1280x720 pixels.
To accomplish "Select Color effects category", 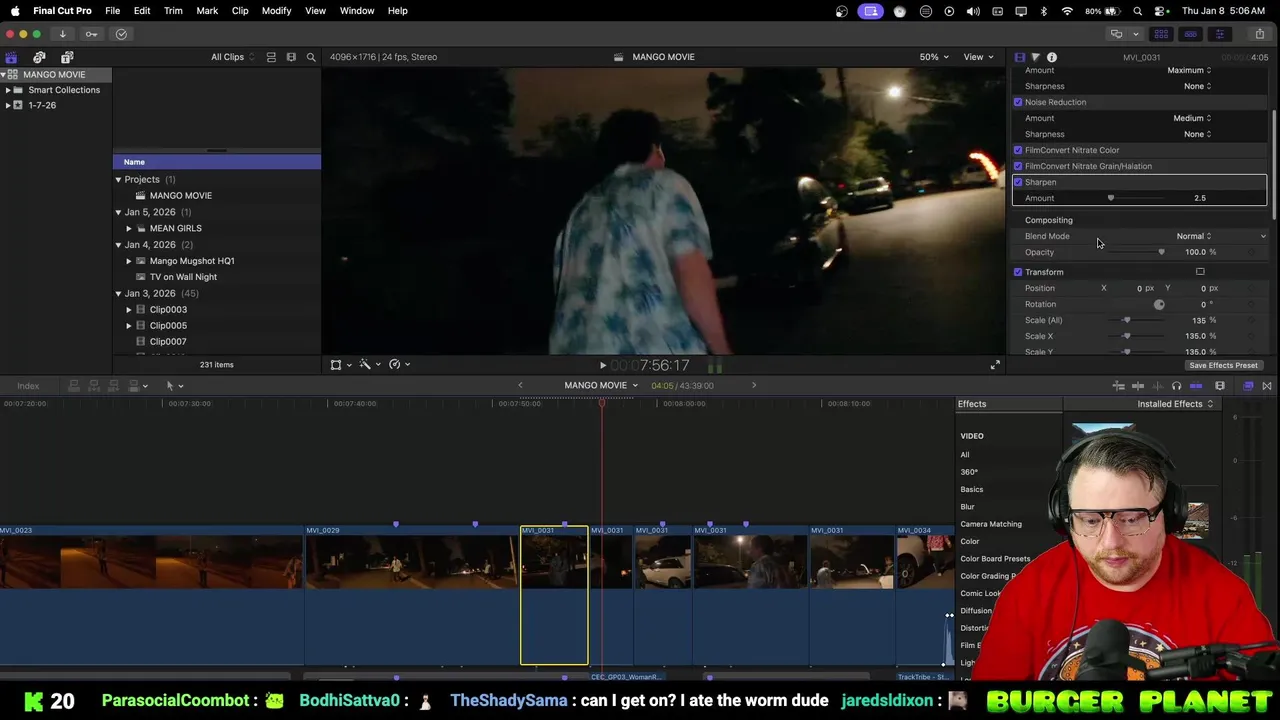I will (970, 542).
